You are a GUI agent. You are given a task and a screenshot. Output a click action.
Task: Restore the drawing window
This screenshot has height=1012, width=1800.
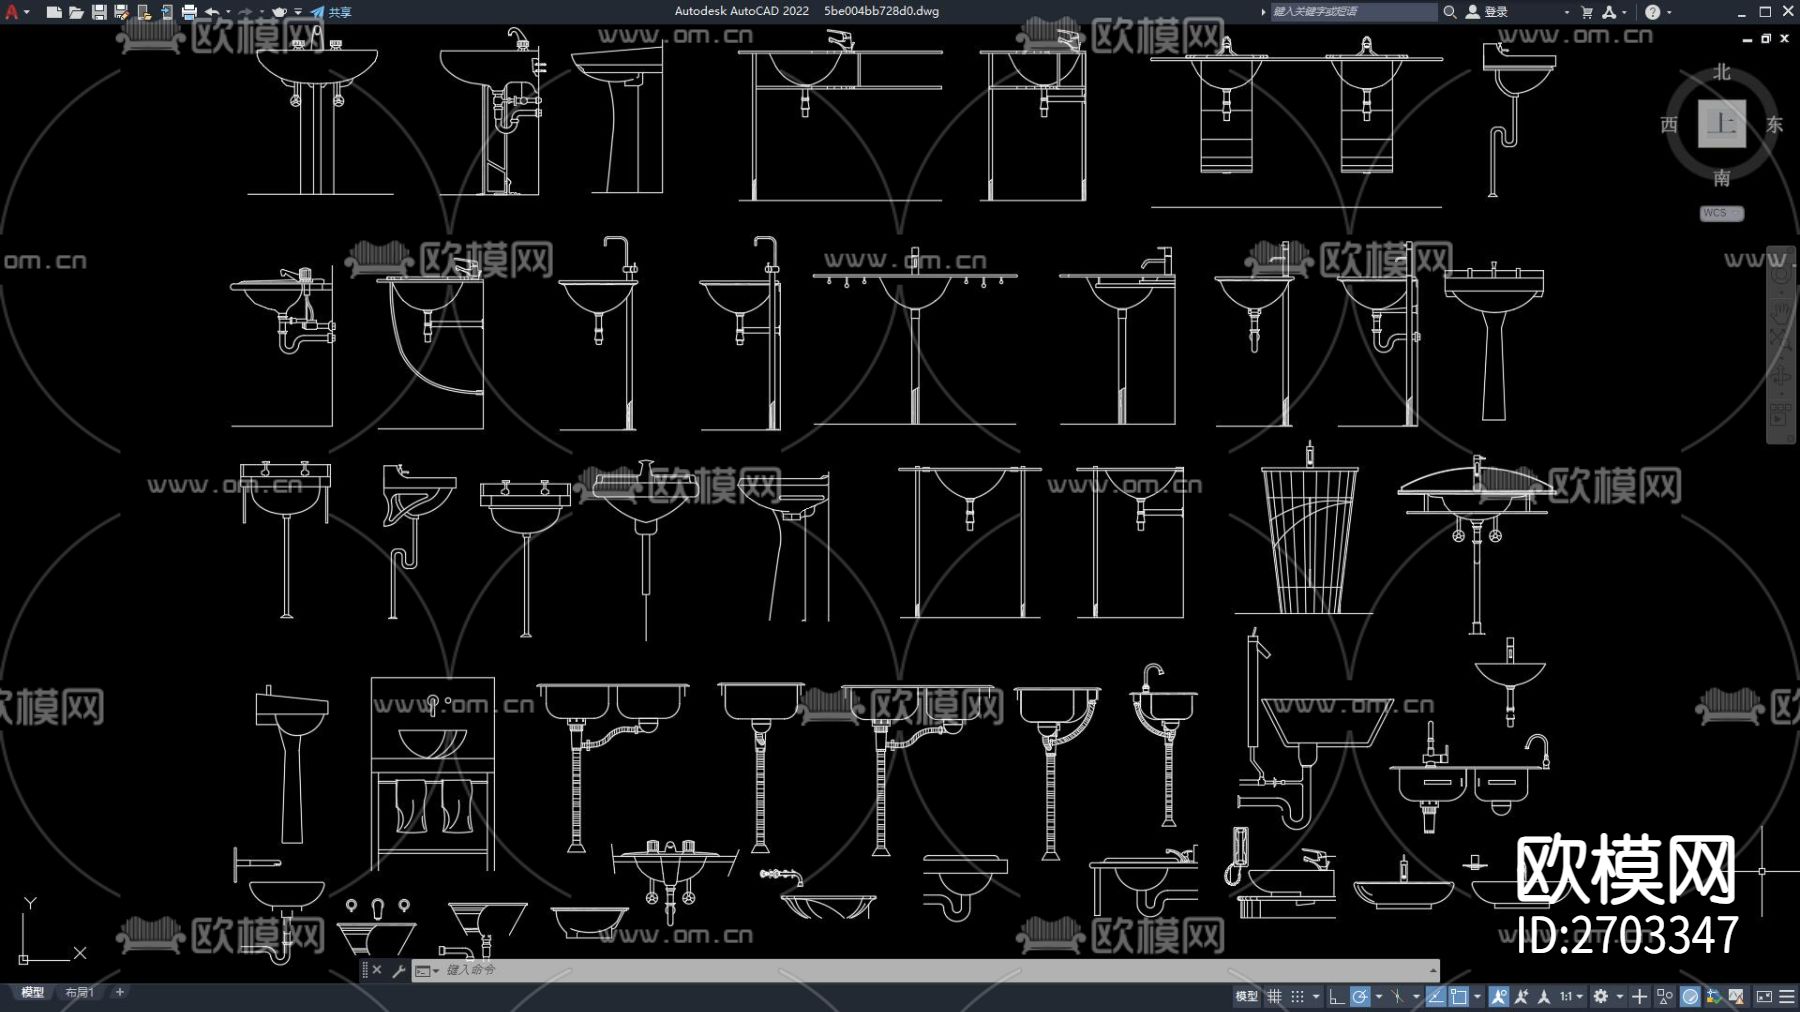(1766, 39)
